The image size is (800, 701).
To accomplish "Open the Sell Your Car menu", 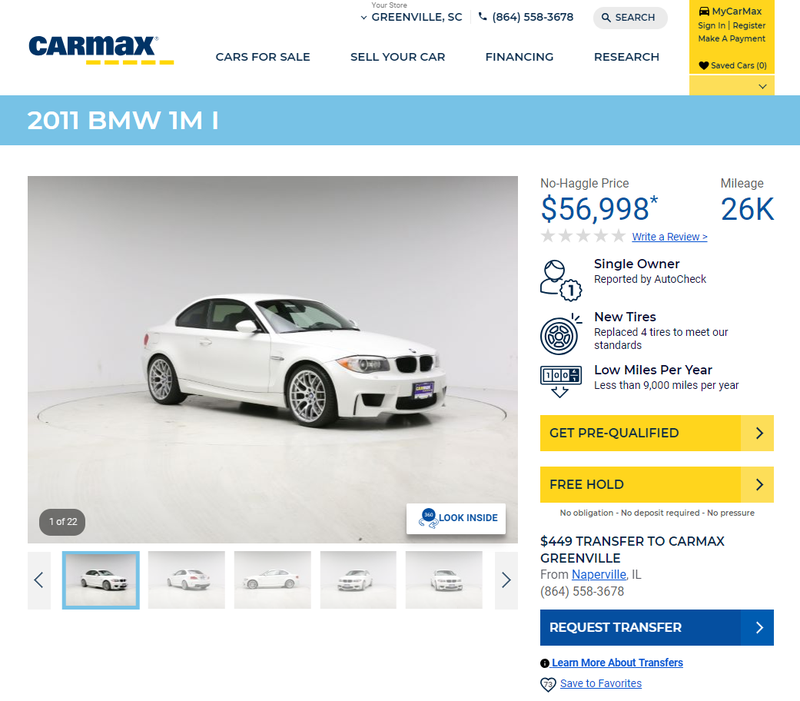I will 397,57.
